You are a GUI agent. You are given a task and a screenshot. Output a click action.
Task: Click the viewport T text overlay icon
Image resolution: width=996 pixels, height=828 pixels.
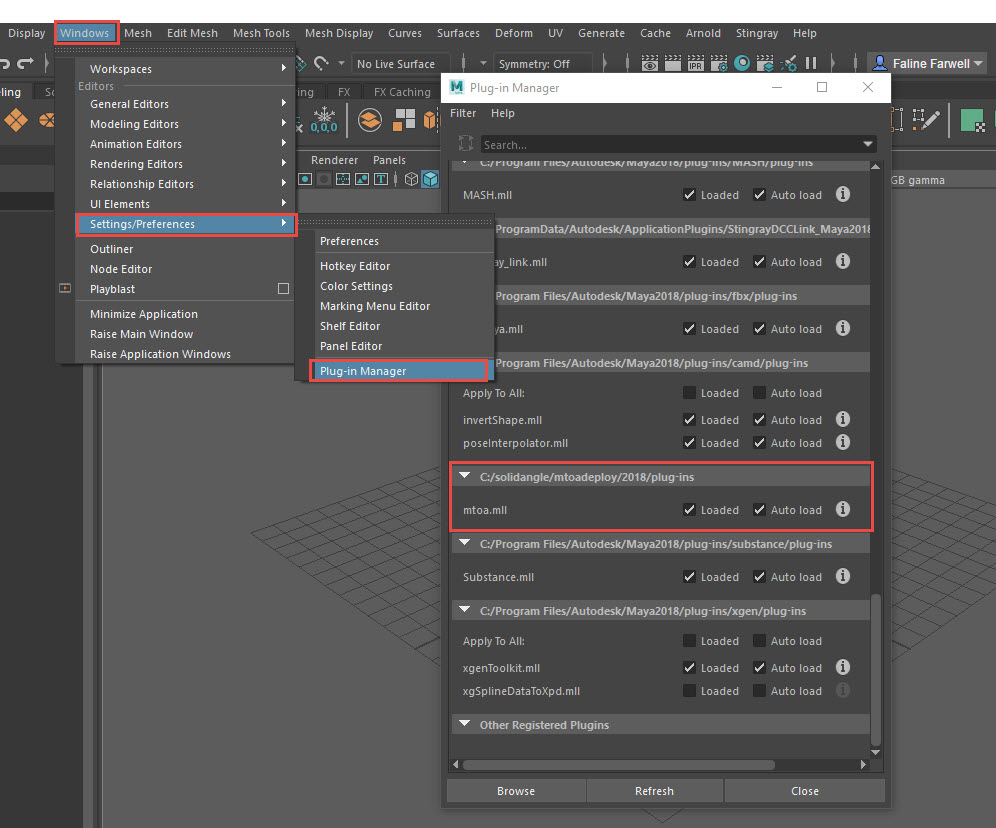380,179
